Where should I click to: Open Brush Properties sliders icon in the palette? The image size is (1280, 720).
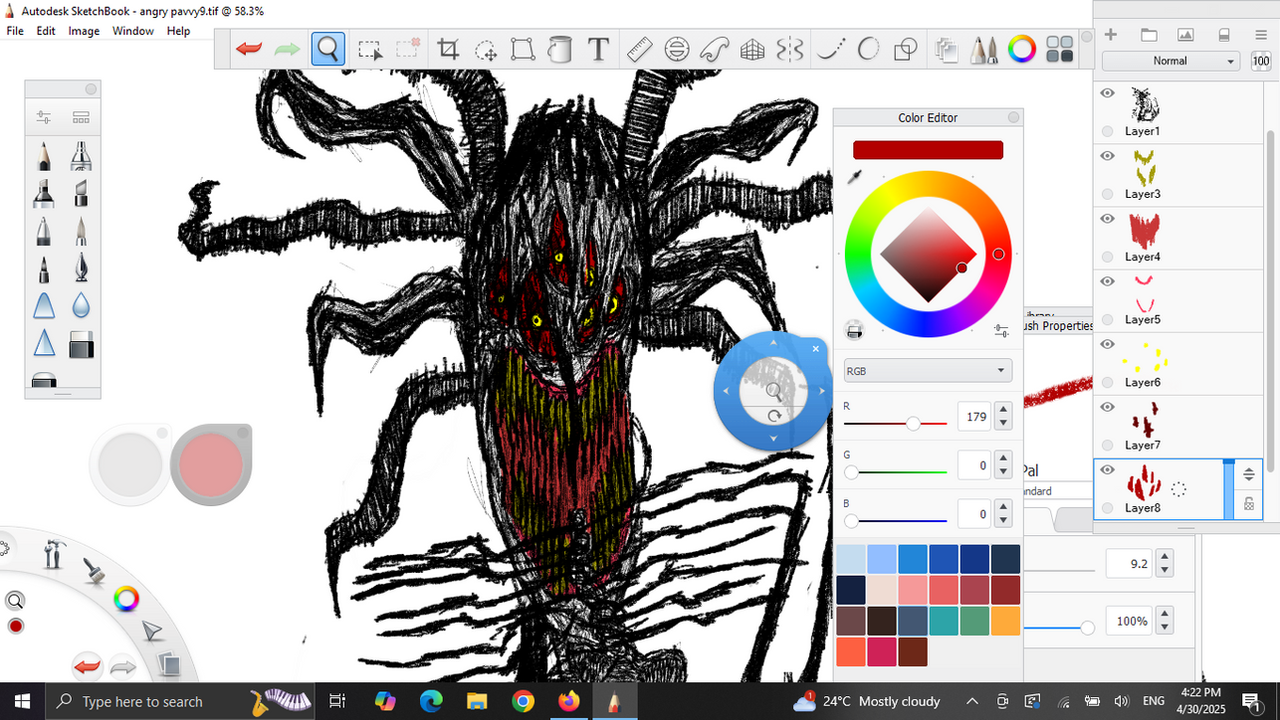click(x=43, y=117)
